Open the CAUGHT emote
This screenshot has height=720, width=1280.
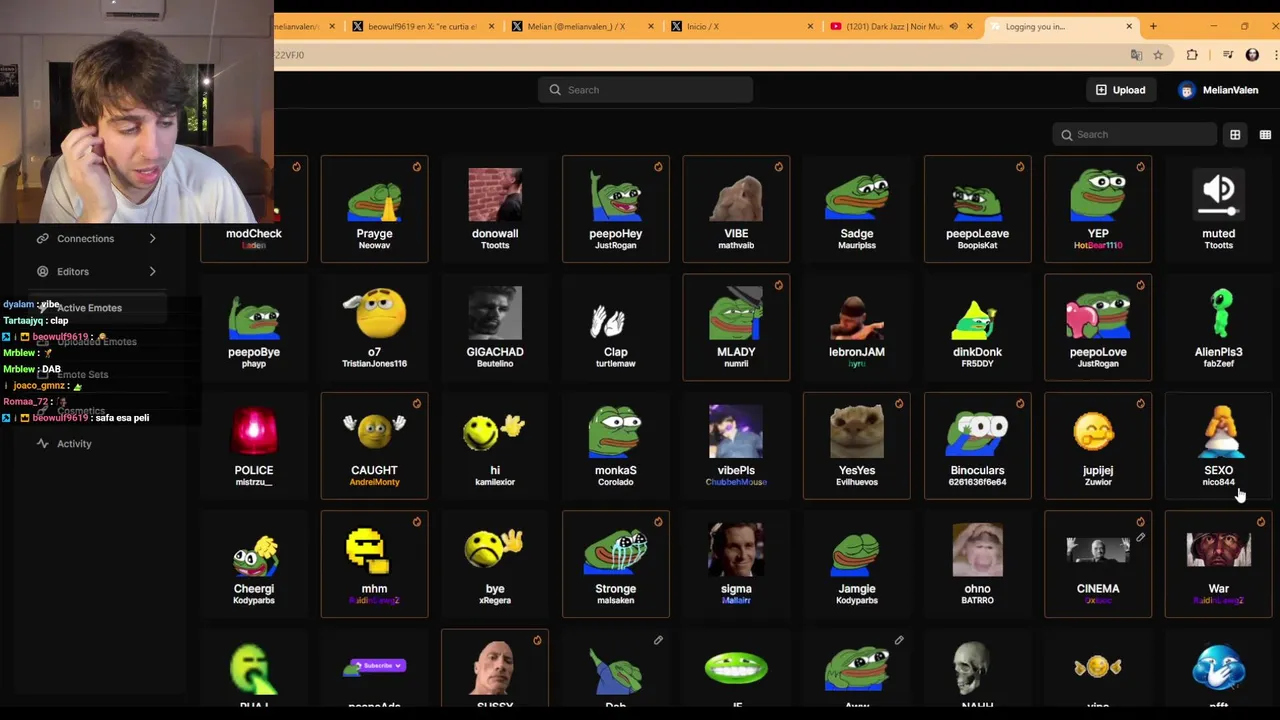click(374, 446)
